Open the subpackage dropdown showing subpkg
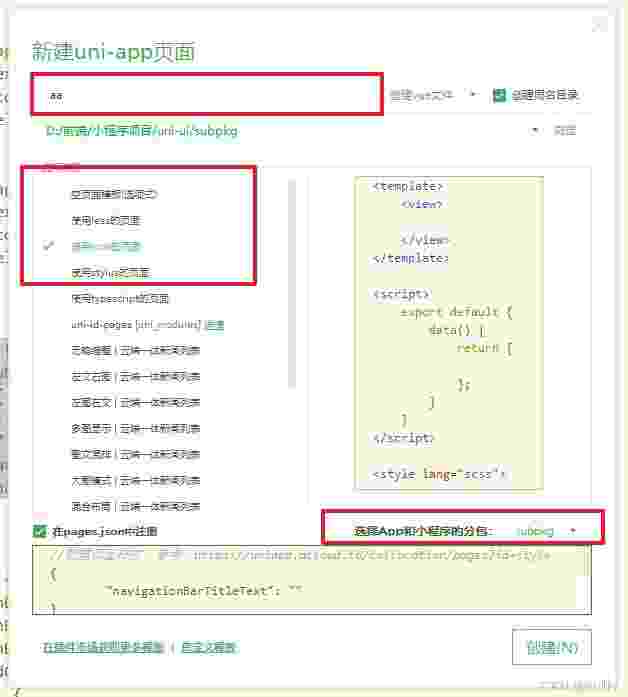Viewport: 628px width, 697px height. [x=546, y=531]
